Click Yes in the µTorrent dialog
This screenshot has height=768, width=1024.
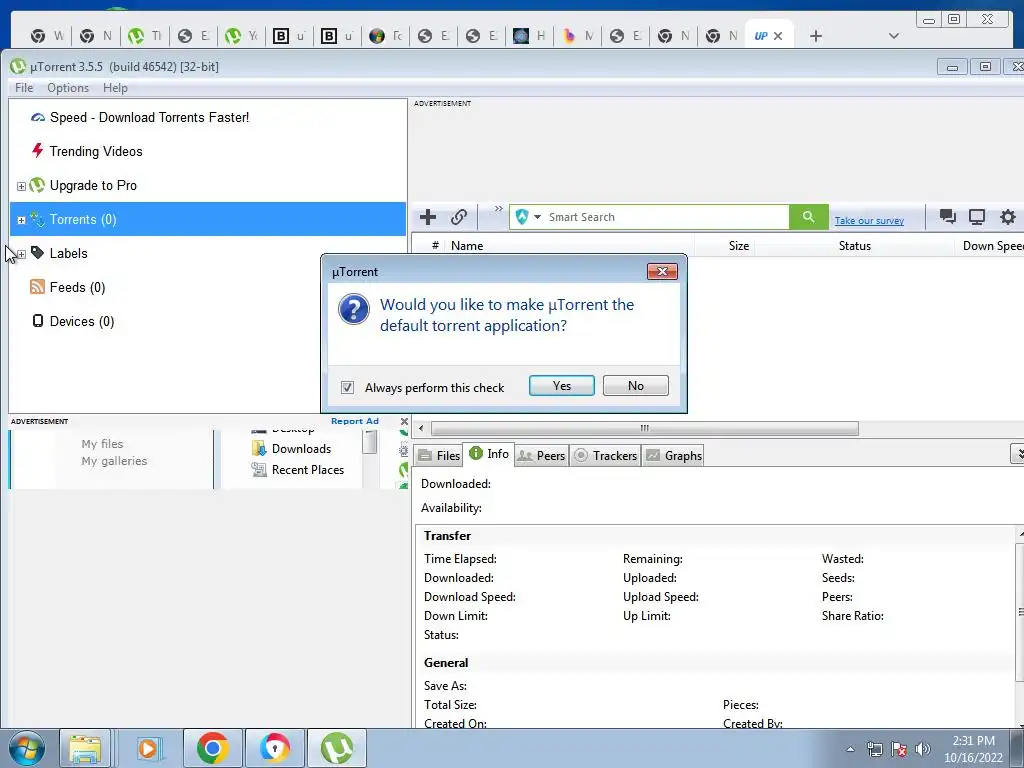click(x=562, y=385)
